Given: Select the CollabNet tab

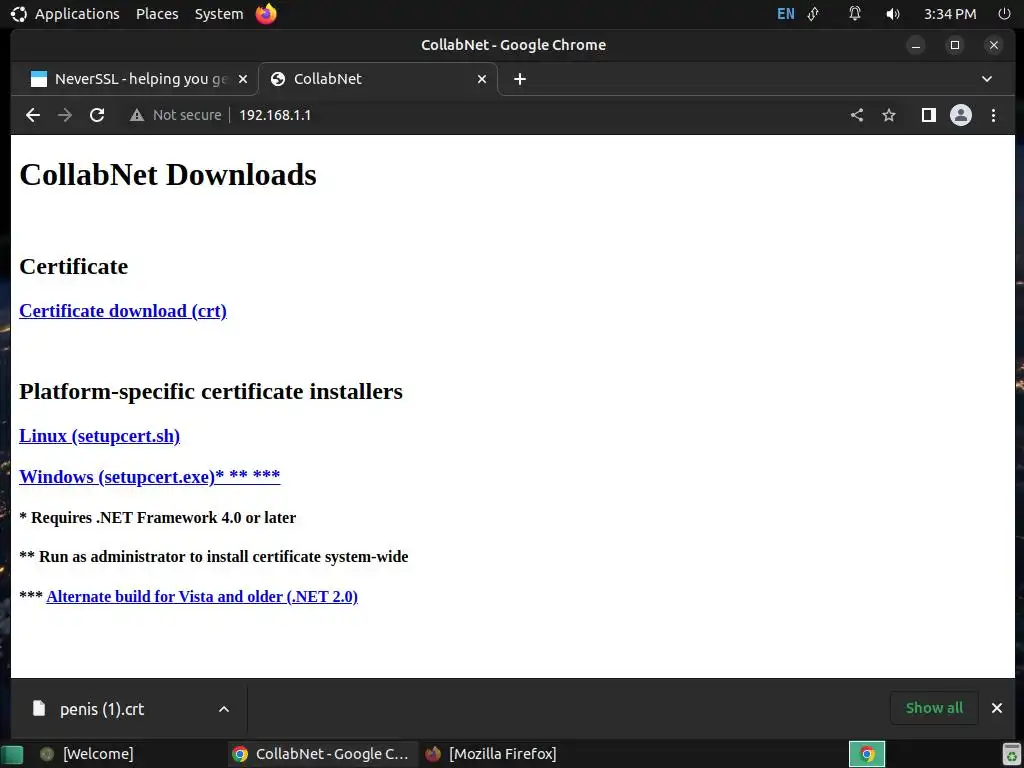Looking at the screenshot, I should pyautogui.click(x=379, y=79).
